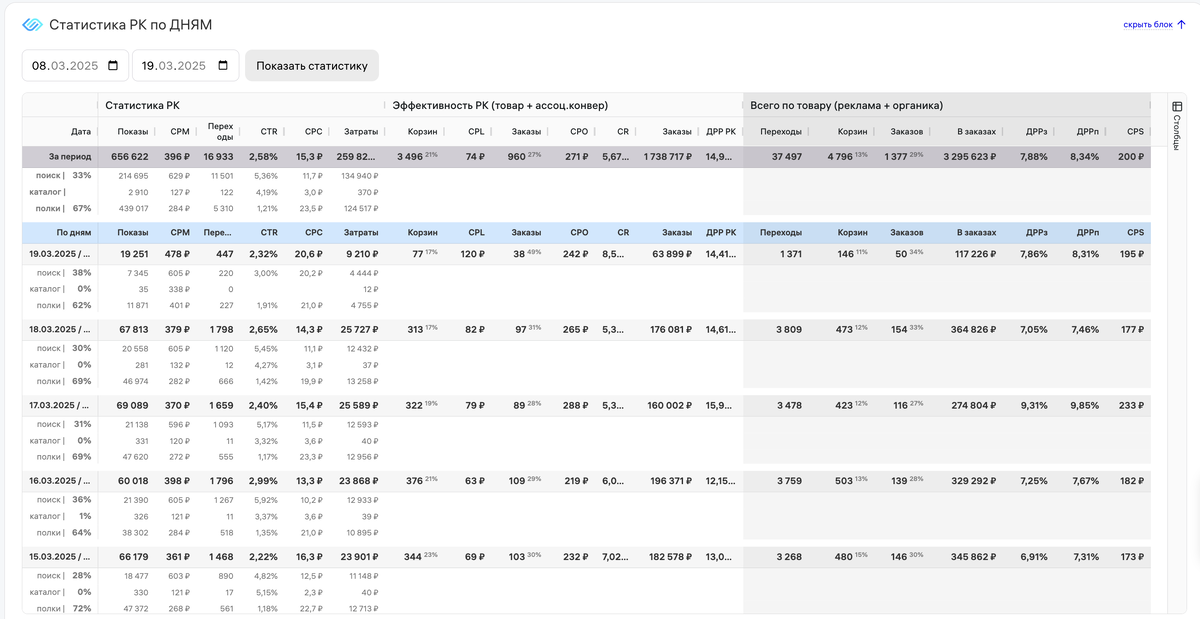Click 16.03 CPO value 219 ₽
1200x619 pixels.
pos(576,481)
